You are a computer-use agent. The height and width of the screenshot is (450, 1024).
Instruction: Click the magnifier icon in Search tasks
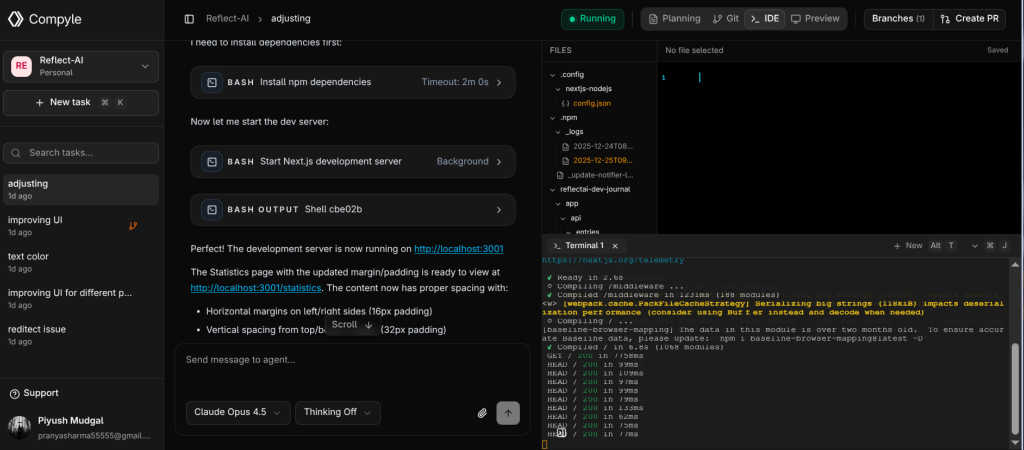16,153
